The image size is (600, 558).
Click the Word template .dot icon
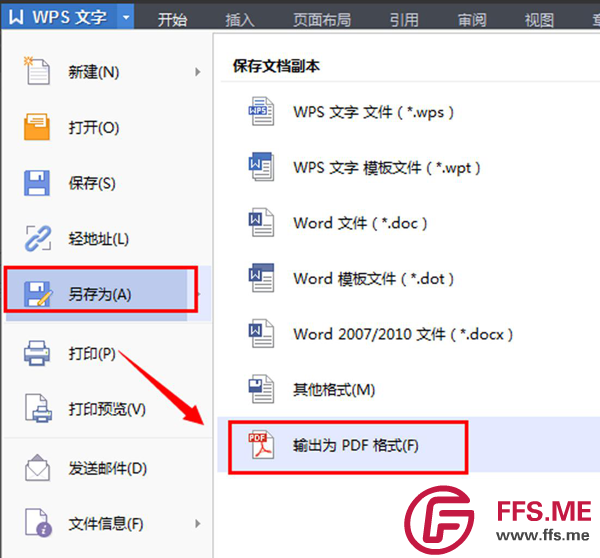point(261,277)
